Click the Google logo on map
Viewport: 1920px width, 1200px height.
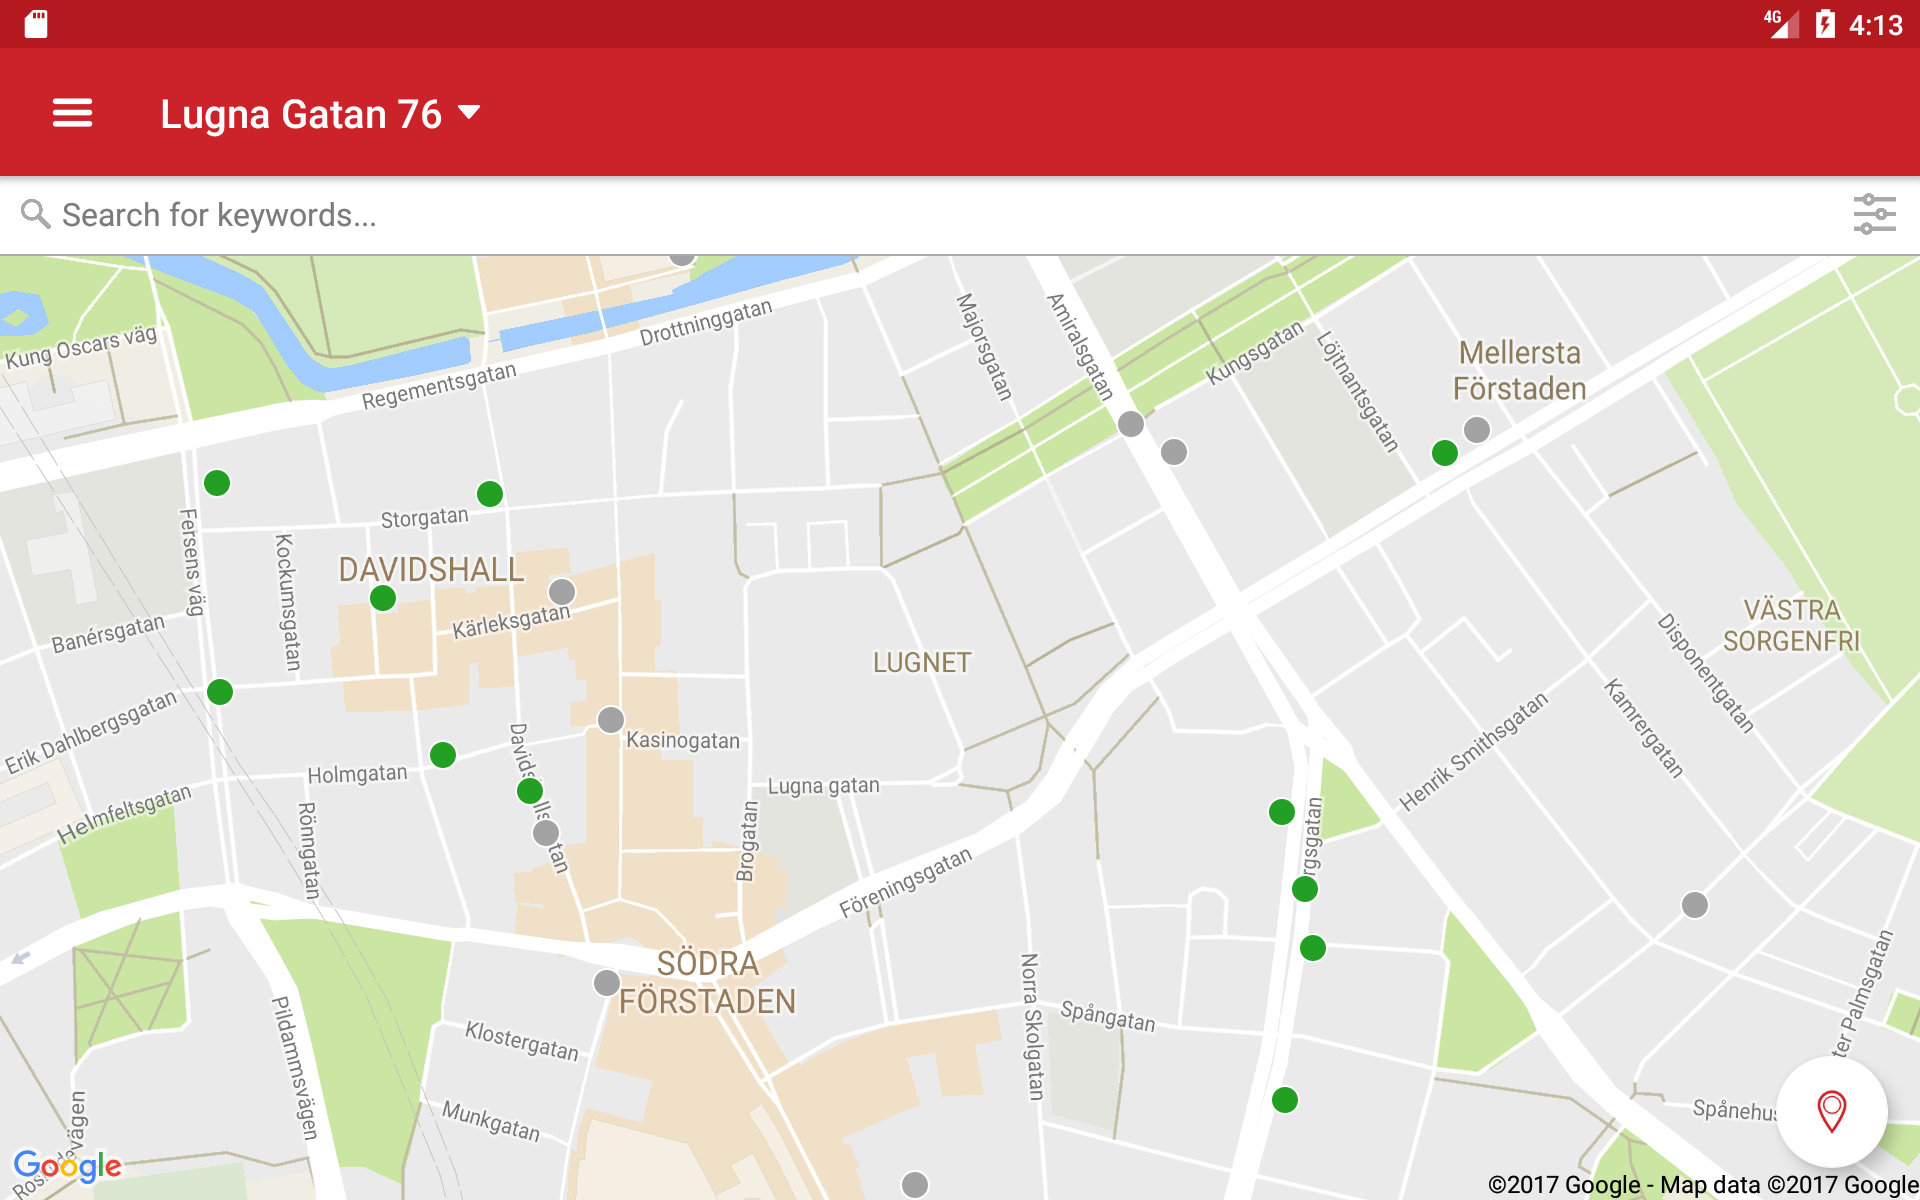click(67, 1166)
